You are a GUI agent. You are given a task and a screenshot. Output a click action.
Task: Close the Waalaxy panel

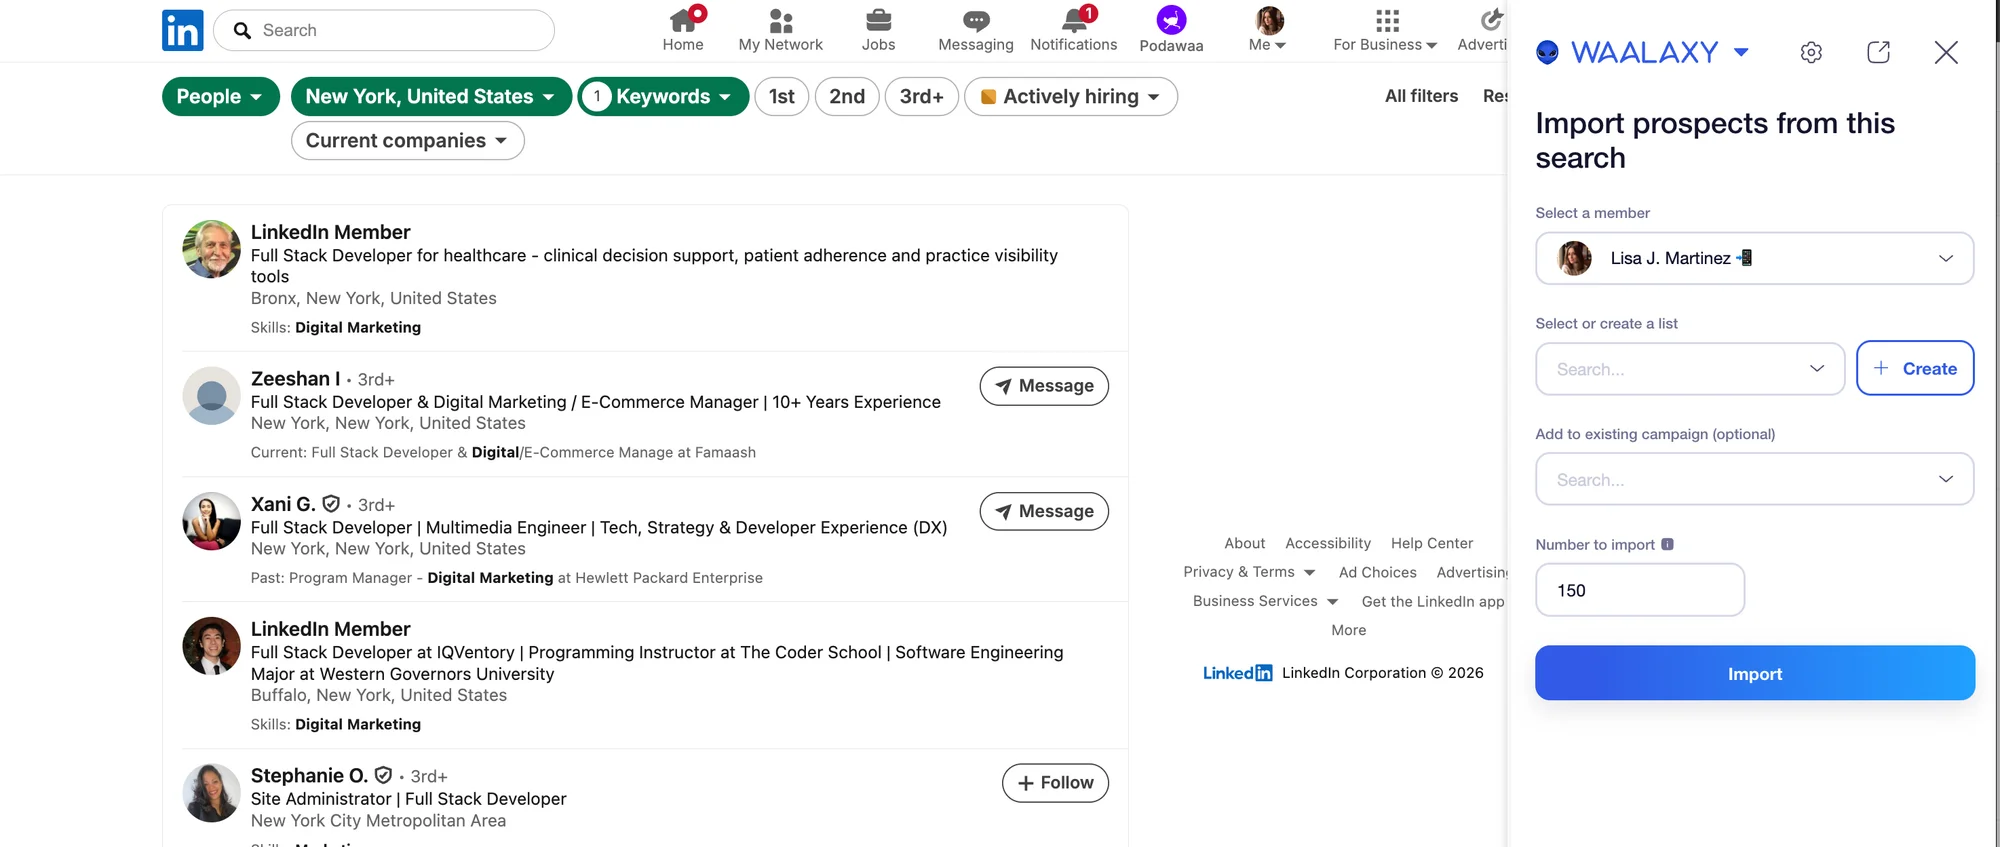point(1946,53)
